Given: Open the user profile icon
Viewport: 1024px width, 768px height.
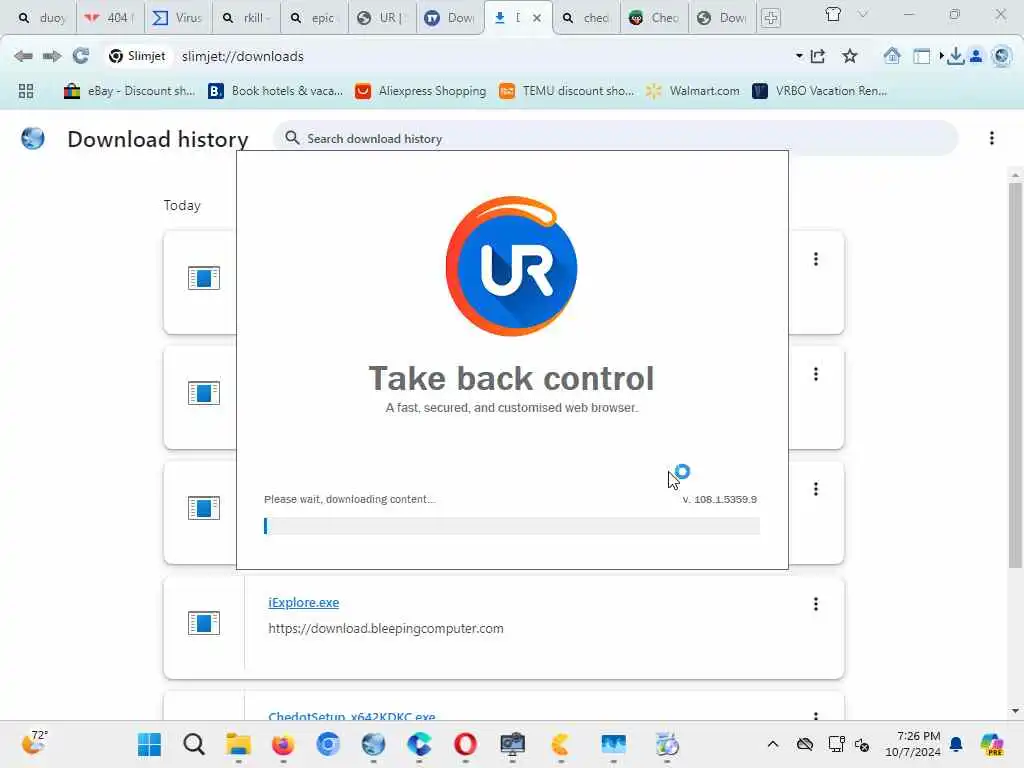Looking at the screenshot, I should (976, 56).
